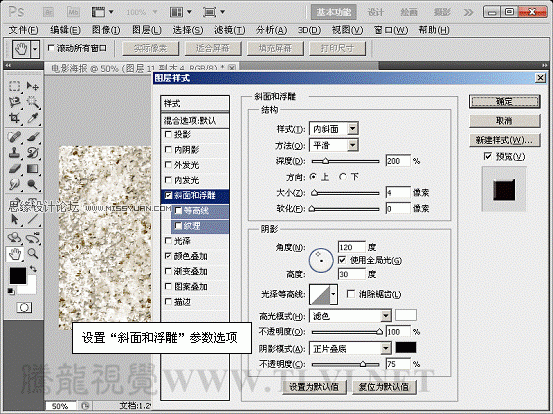The image size is (553, 414).
Task: Enable the 内阴影 inner shadow checkbox
Action: point(168,150)
